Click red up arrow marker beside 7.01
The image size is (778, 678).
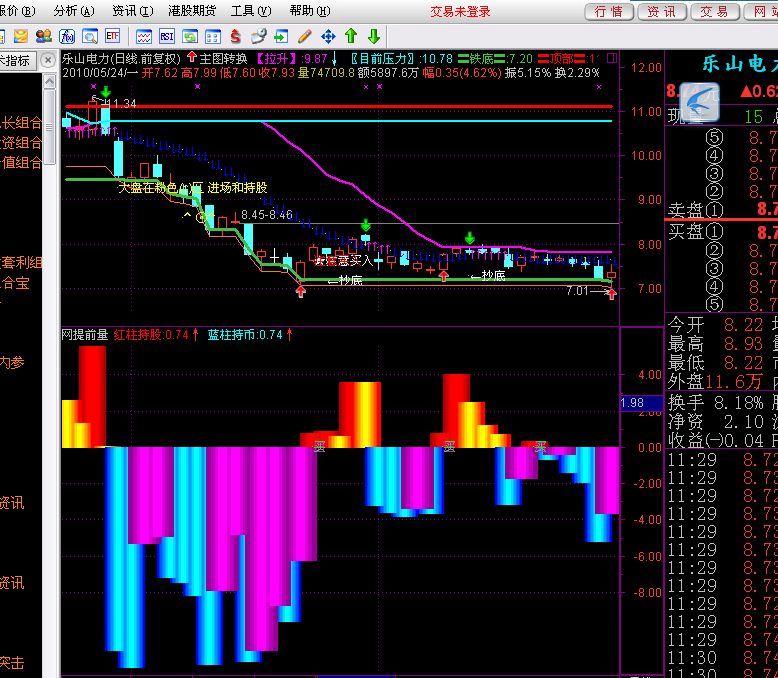coord(612,294)
